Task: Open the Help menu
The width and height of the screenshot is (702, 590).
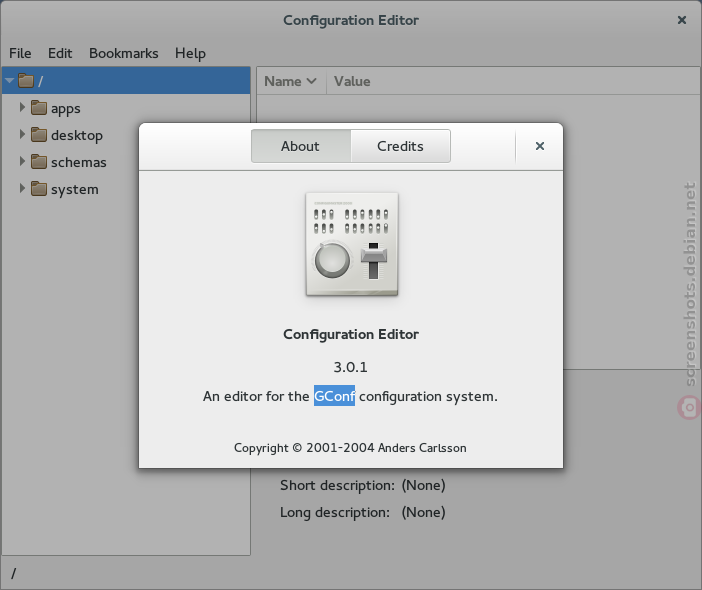Action: pyautogui.click(x=190, y=53)
